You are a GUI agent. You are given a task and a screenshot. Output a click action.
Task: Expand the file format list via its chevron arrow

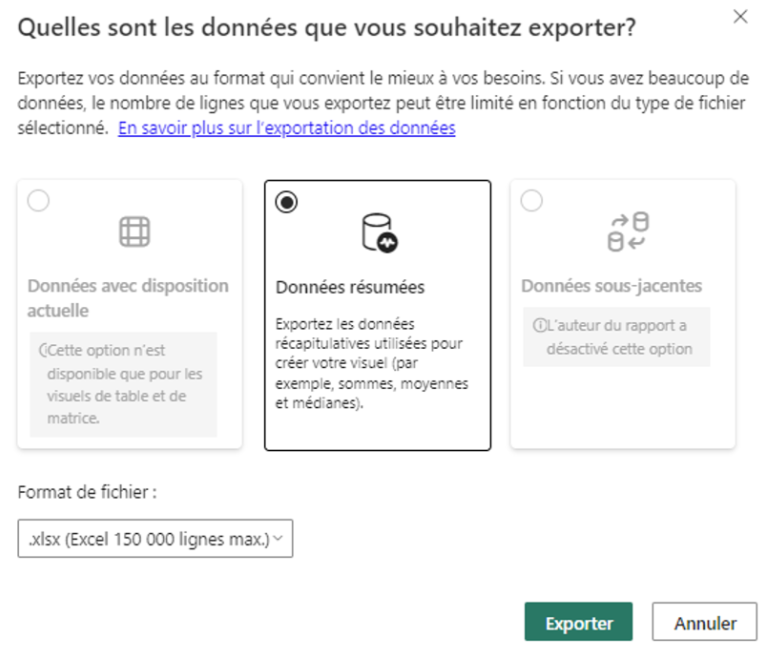278,539
